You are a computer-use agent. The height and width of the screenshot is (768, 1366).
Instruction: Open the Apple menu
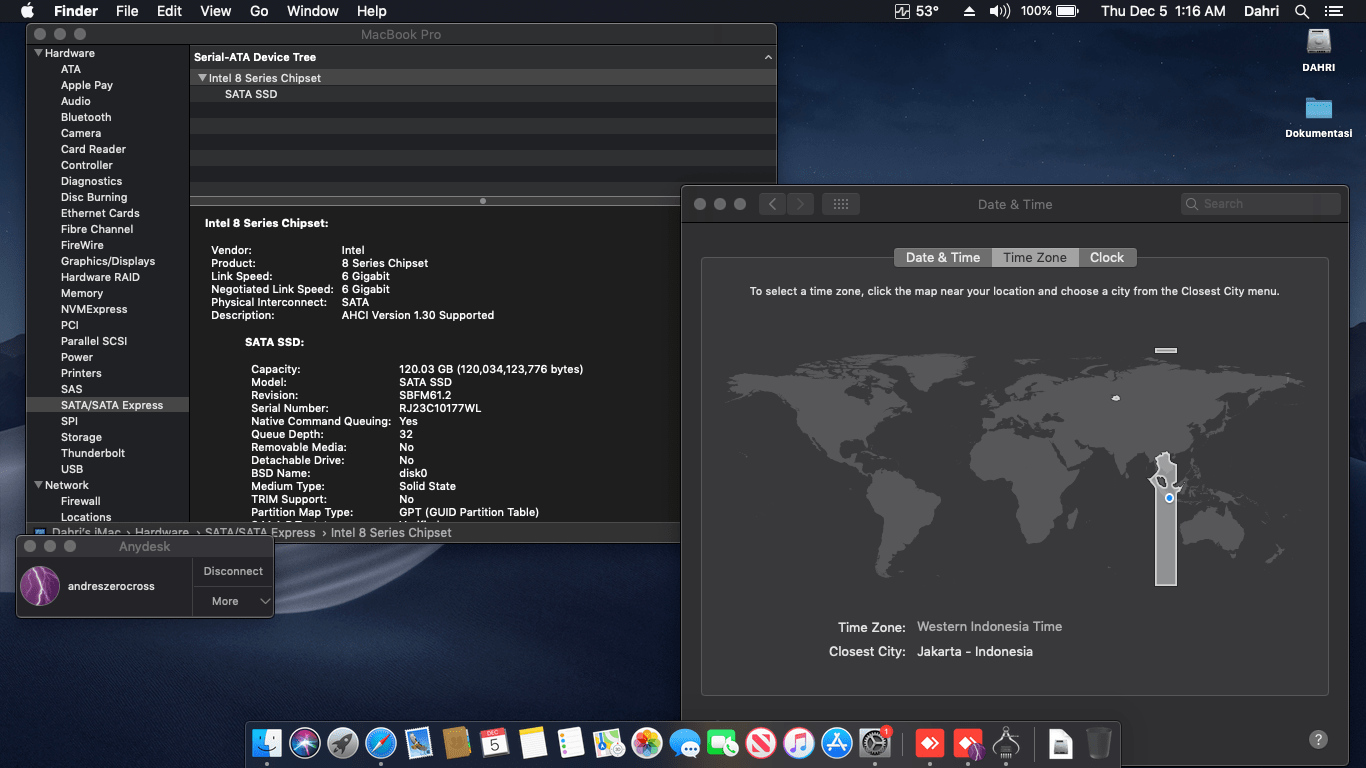tap(27, 11)
